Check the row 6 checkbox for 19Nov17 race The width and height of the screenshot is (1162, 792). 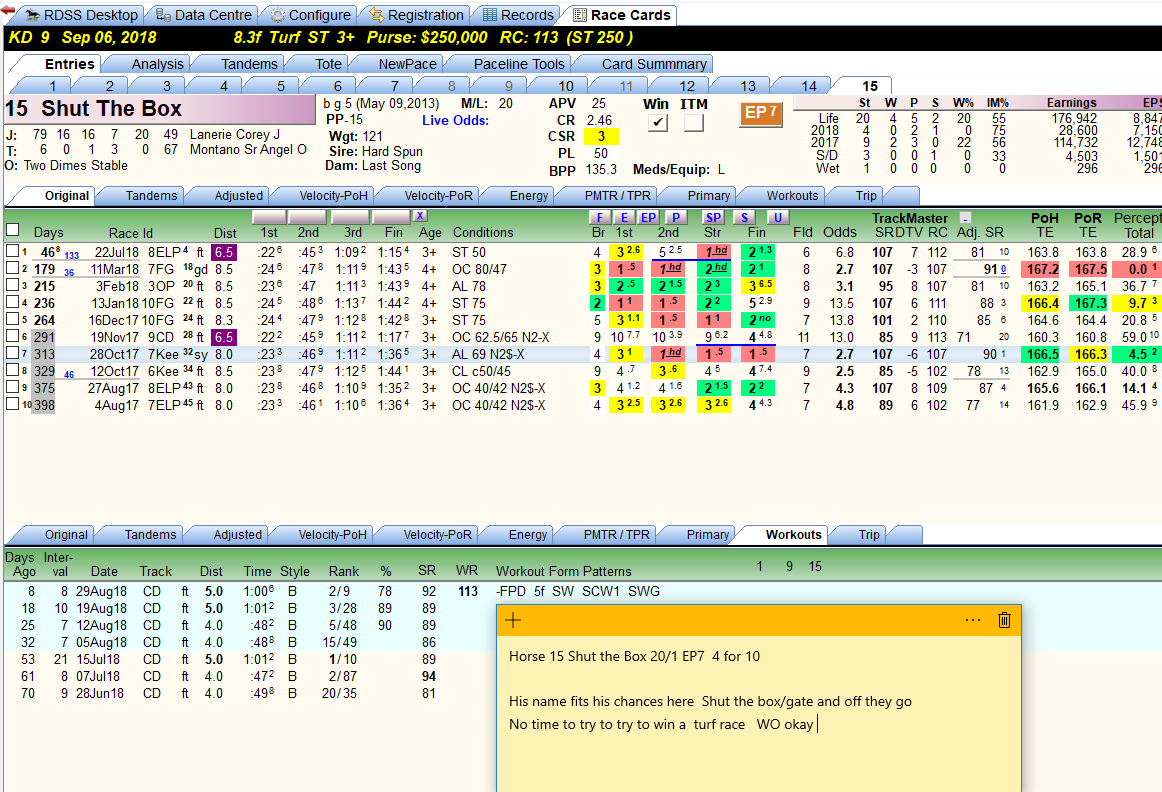13,336
